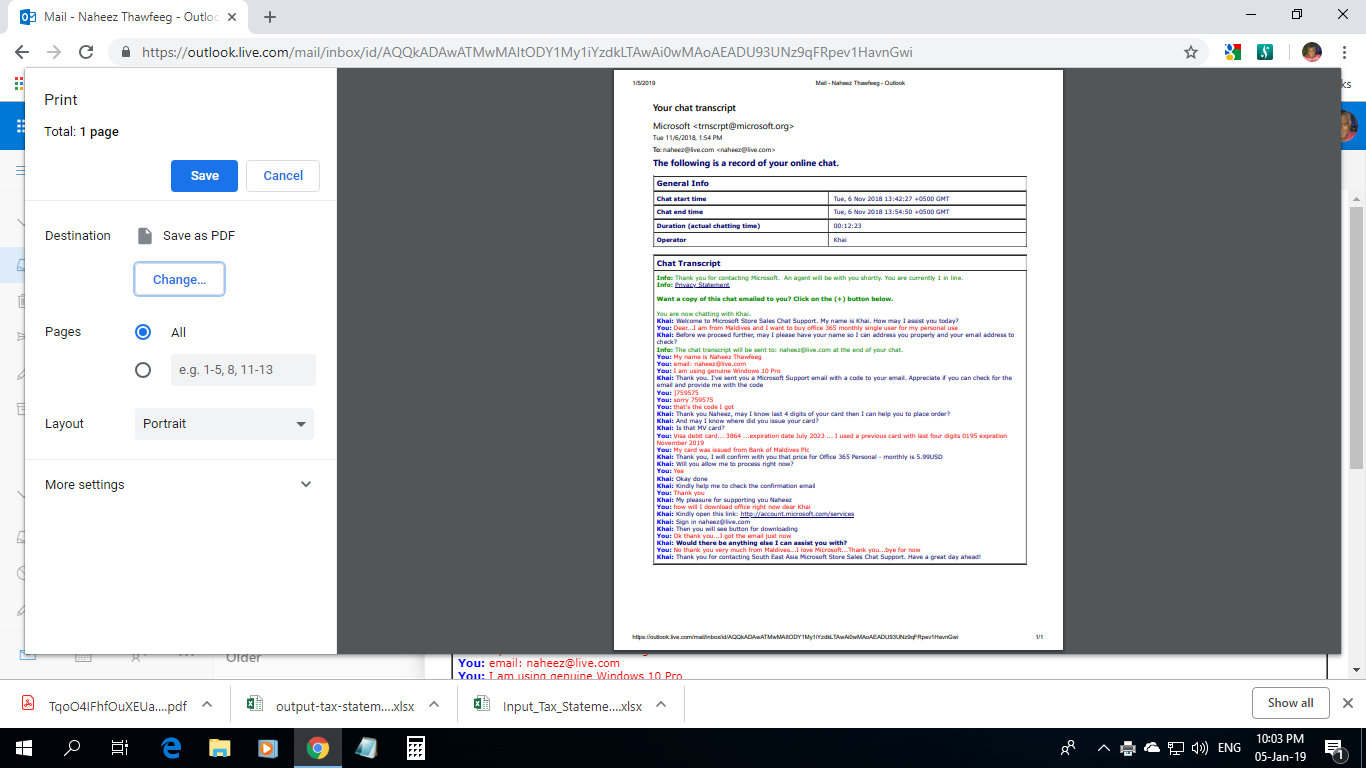Open a new browser tab
Viewport: 1366px width, 768px height.
(x=270, y=17)
